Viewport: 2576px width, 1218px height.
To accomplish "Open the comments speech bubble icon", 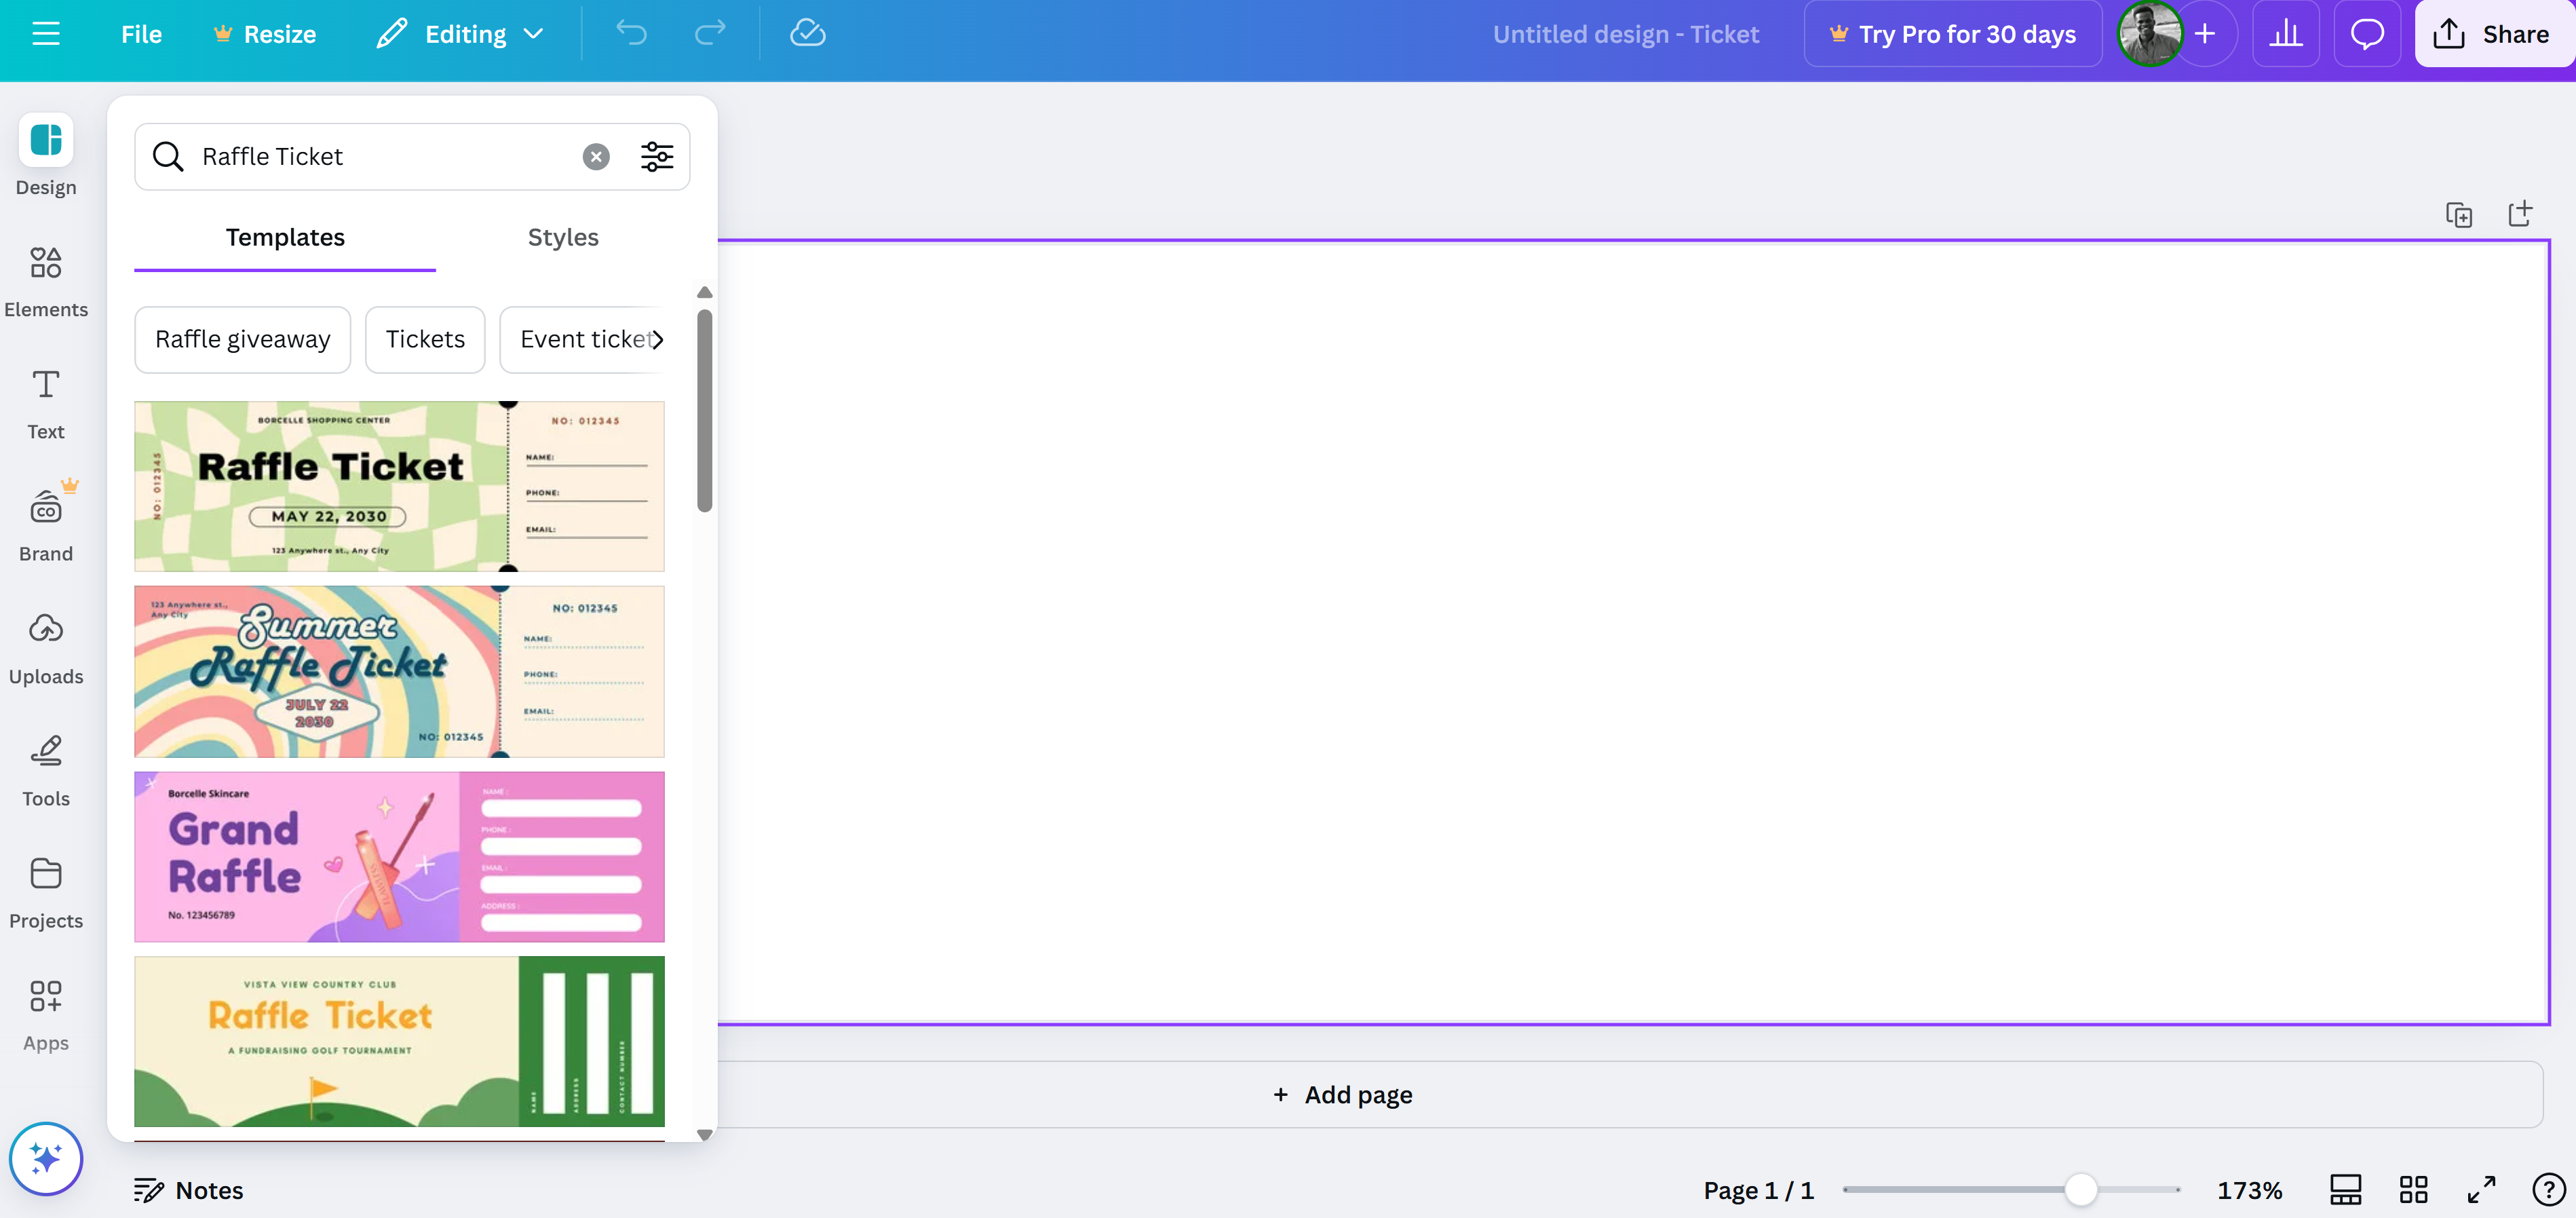I will 2366,34.
